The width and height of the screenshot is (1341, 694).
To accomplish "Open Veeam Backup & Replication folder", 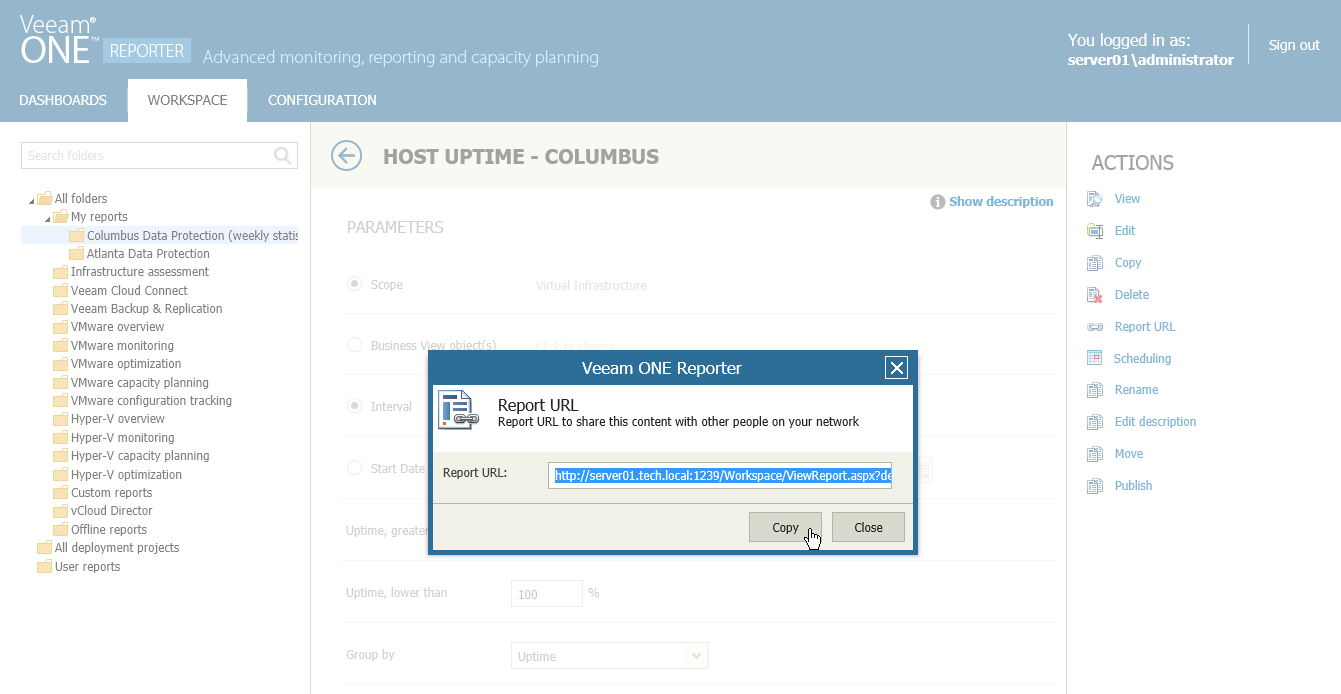I will tap(146, 309).
